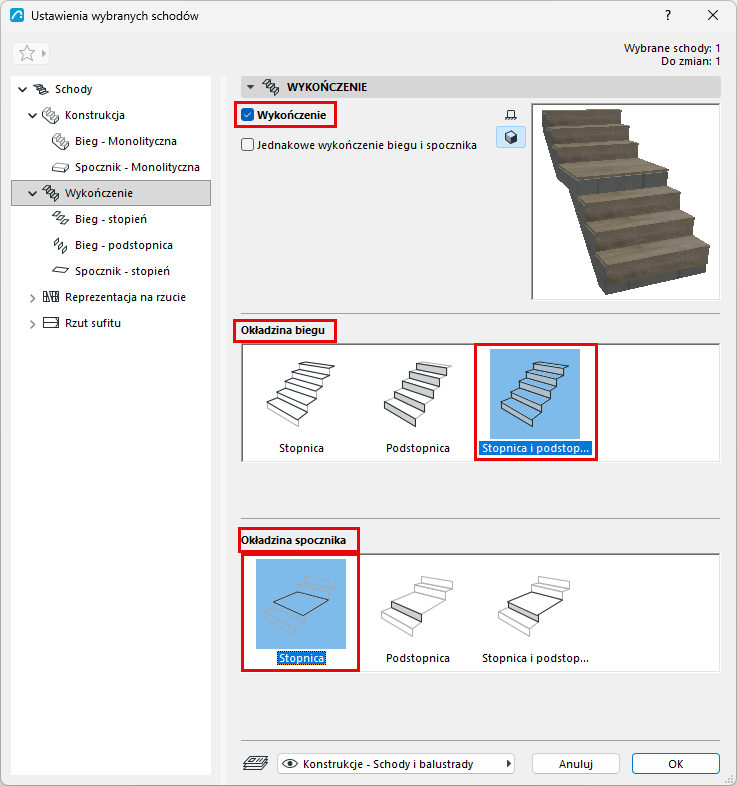Choose Stopnica for Okładzina biegu
Screen dimensions: 737x786
(301, 402)
